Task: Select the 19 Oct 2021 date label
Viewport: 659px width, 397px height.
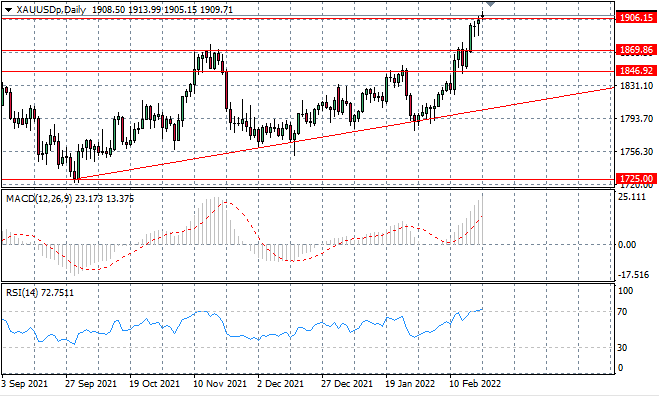Action: coord(155,384)
